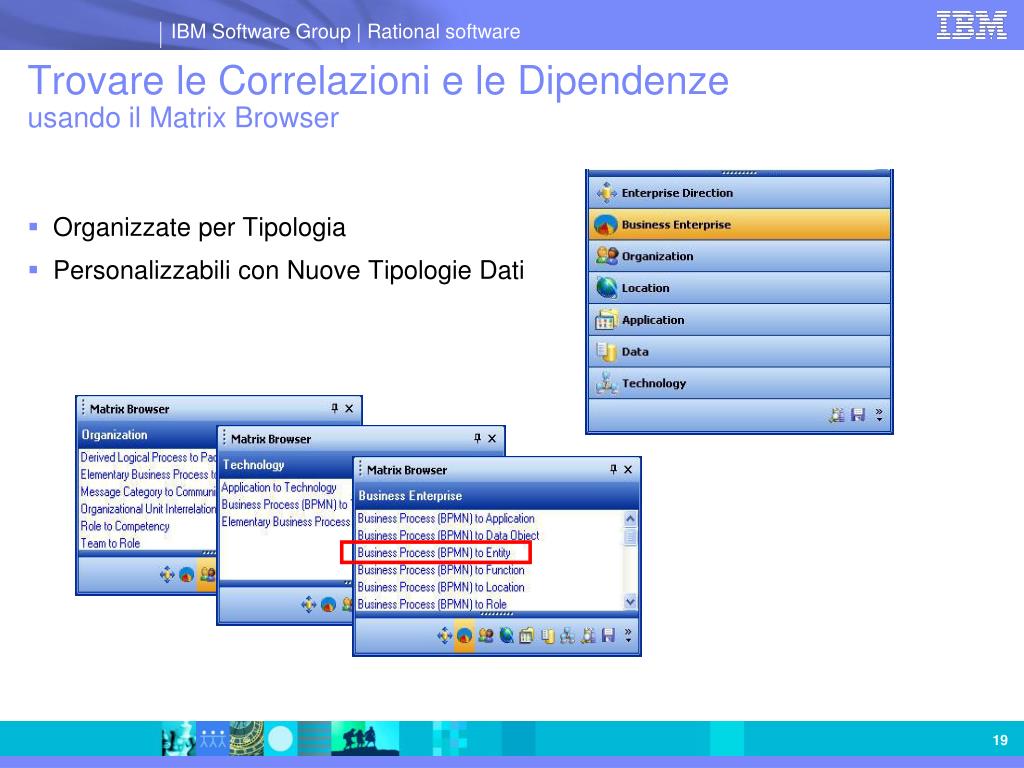1024x768 pixels.
Task: Click the 'Business Enterprise' panel header bar
Action: pyautogui.click(x=496, y=496)
